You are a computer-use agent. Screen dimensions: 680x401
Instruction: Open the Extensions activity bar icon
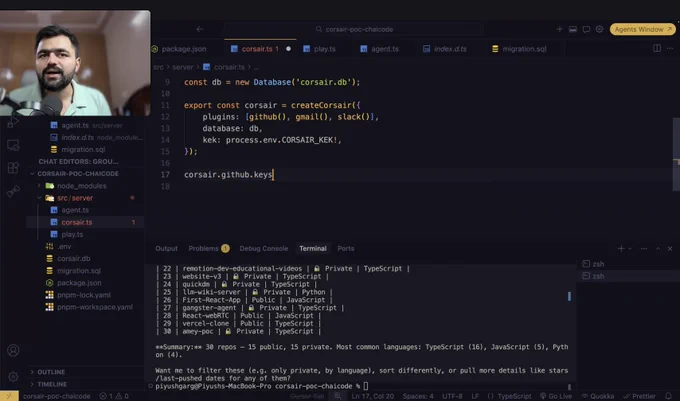13,168
